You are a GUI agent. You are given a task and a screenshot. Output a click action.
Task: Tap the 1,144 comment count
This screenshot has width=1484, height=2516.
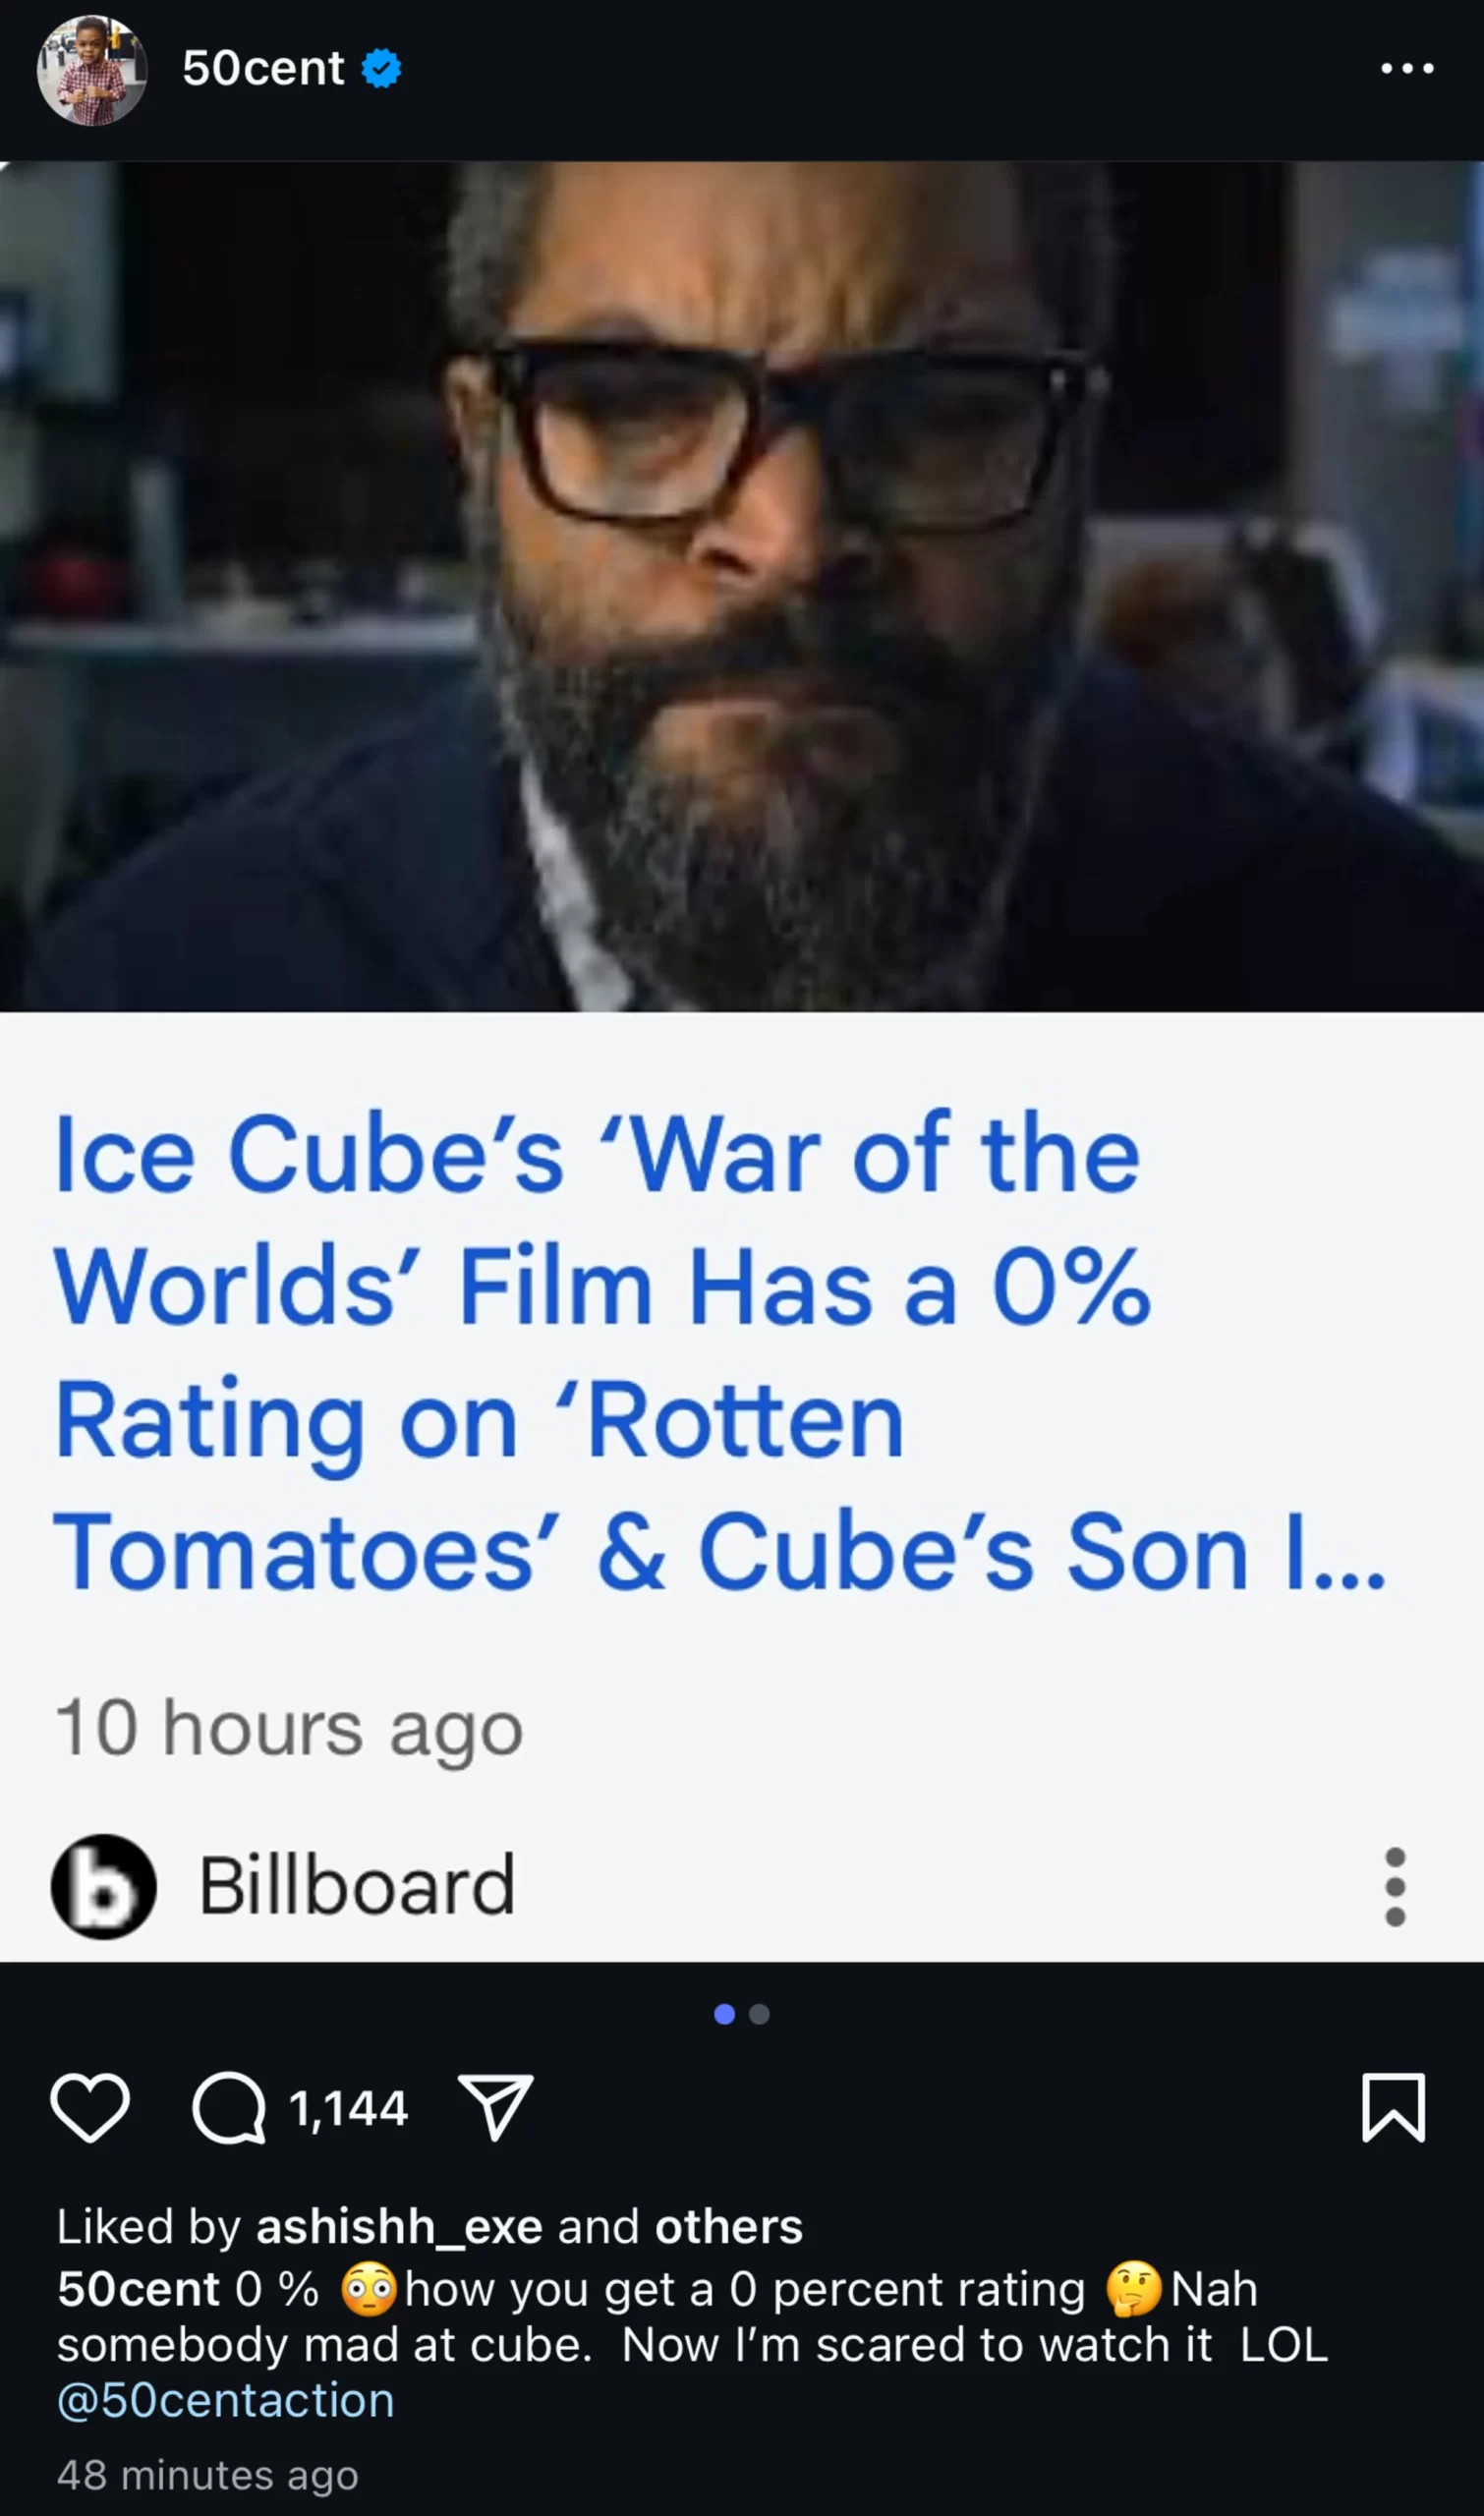click(x=348, y=2108)
